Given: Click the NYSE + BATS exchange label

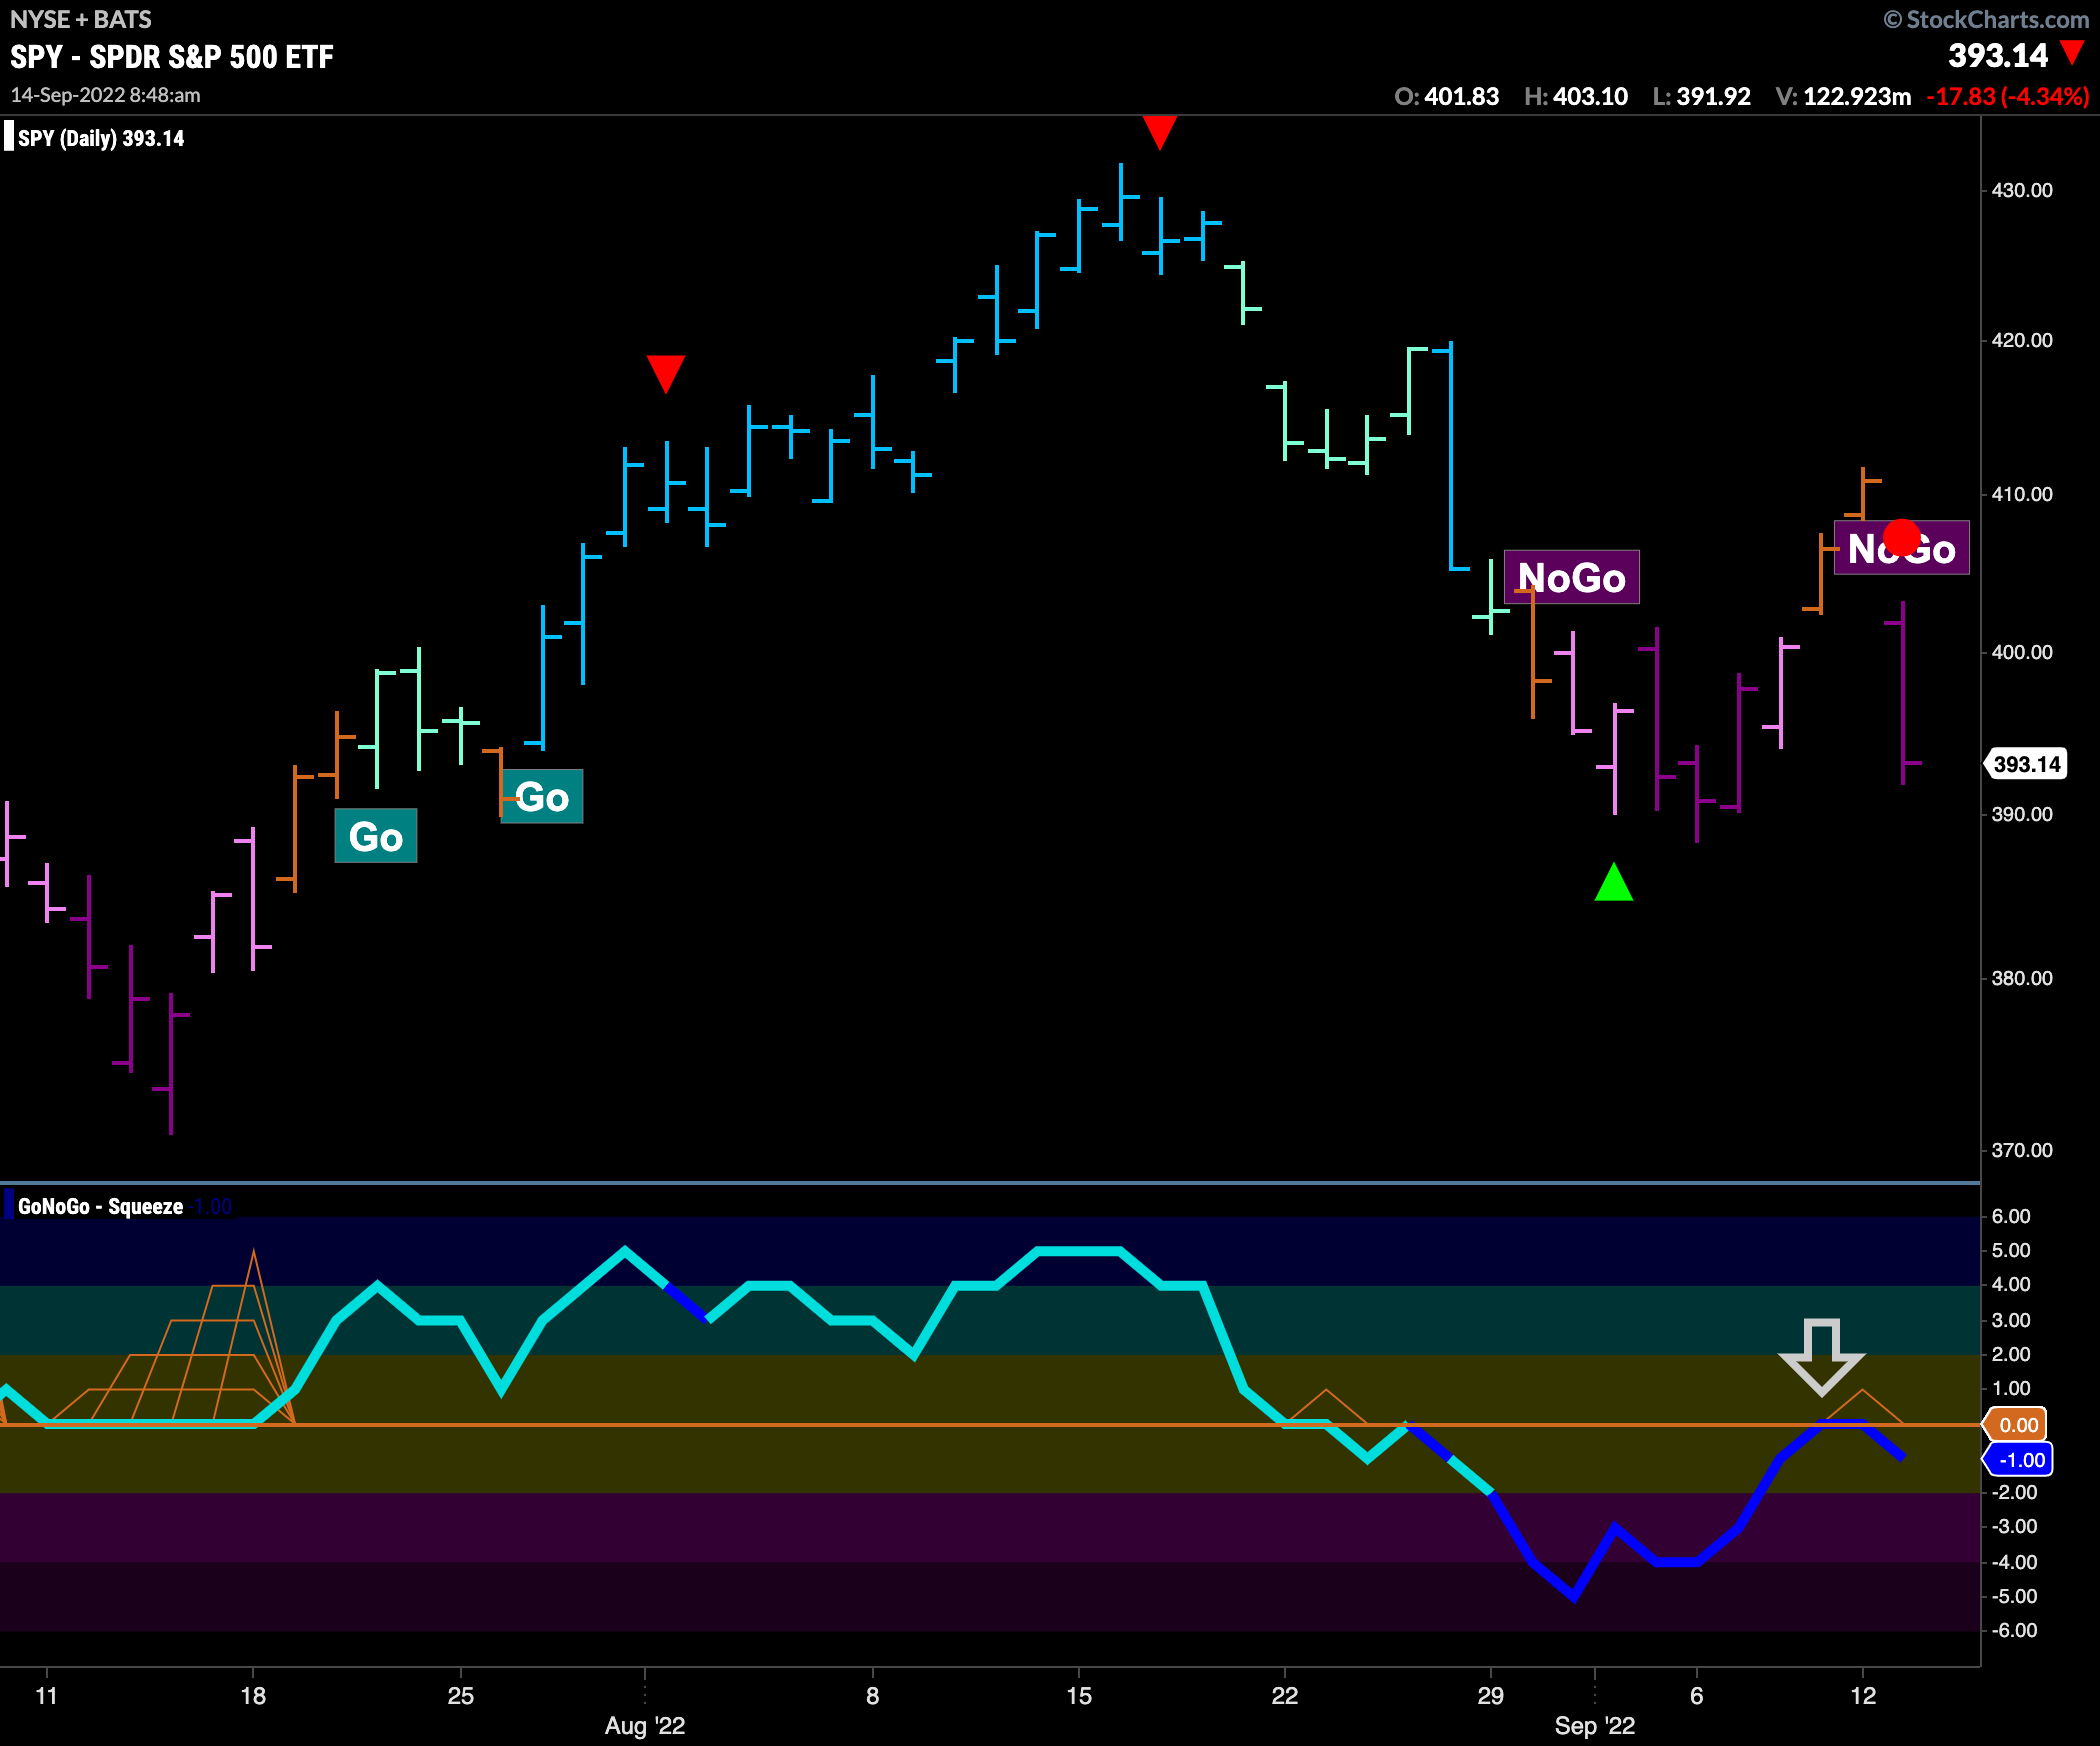Looking at the screenshot, I should 81,19.
